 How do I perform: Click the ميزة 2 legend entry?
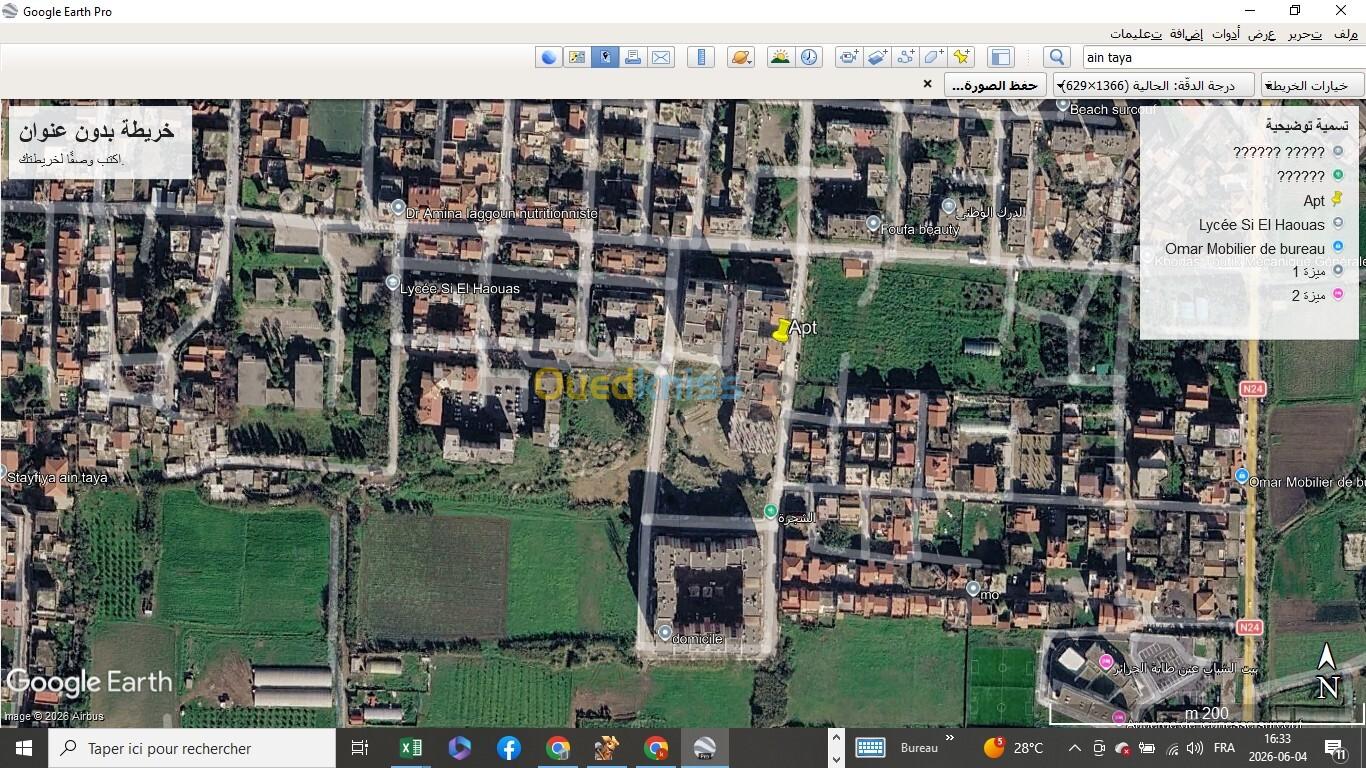pyautogui.click(x=1308, y=295)
